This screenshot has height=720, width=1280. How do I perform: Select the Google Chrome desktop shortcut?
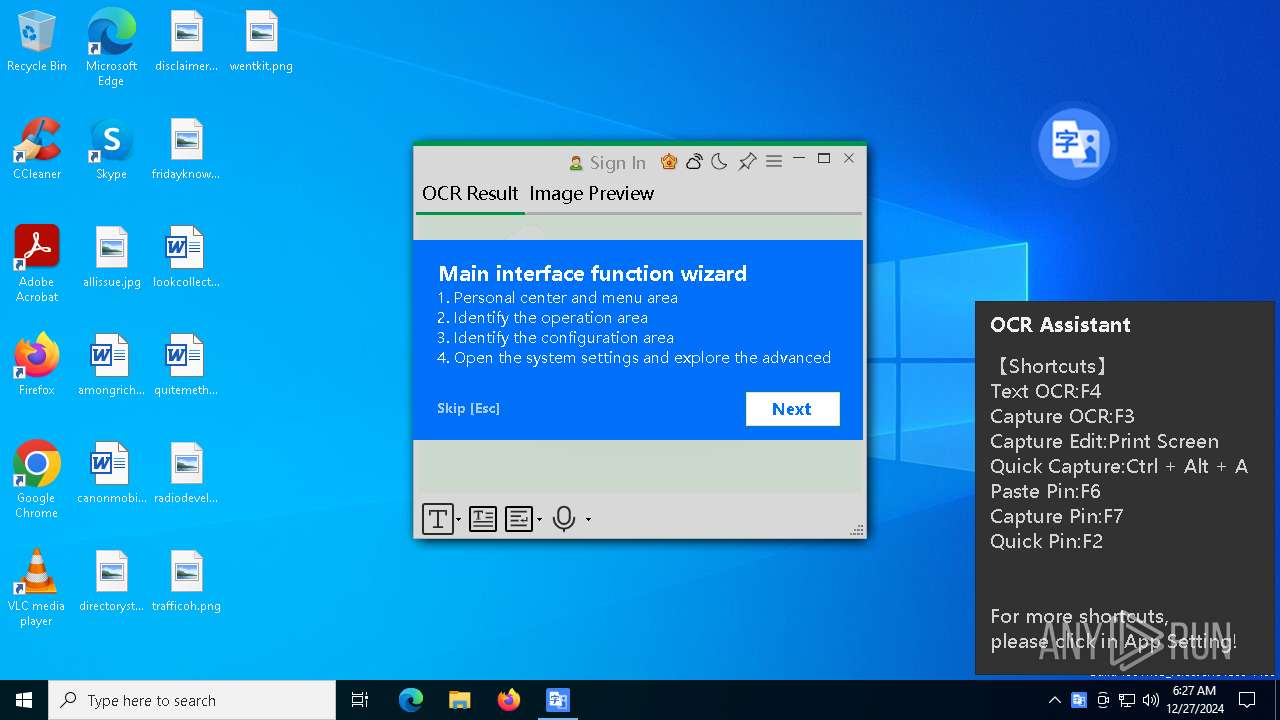pos(37,480)
